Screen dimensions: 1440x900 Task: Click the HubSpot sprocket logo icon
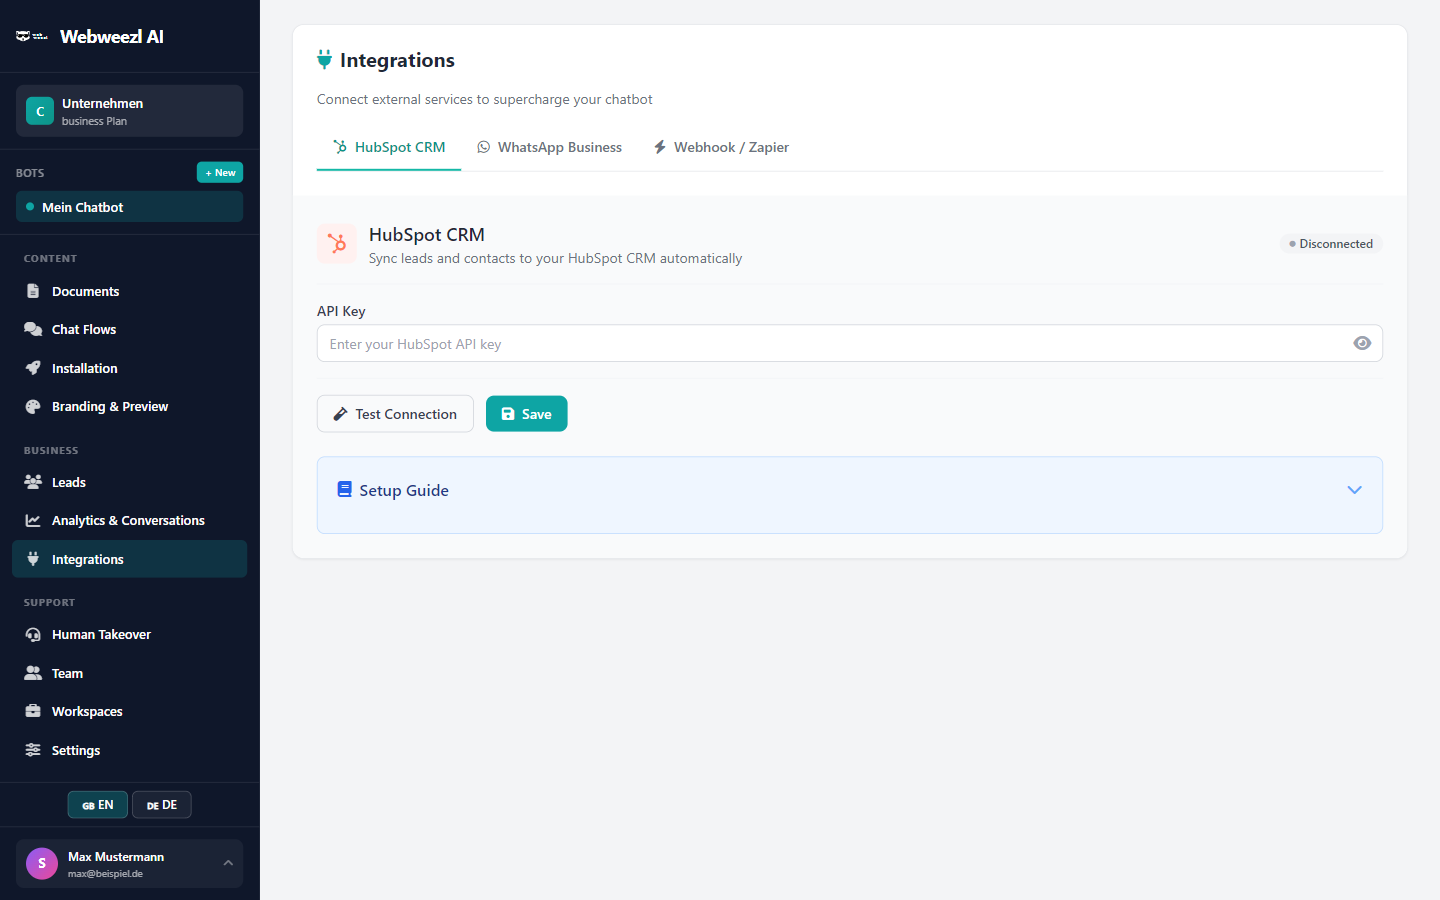337,243
